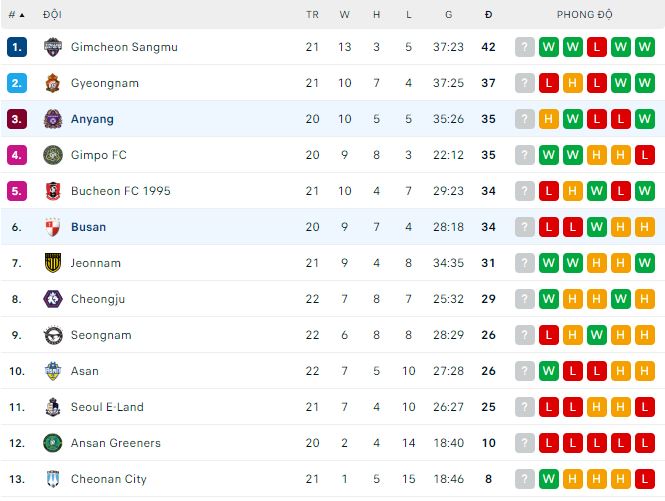Click the Busan team logo
Screen dimensions: 665x501
[53, 227]
